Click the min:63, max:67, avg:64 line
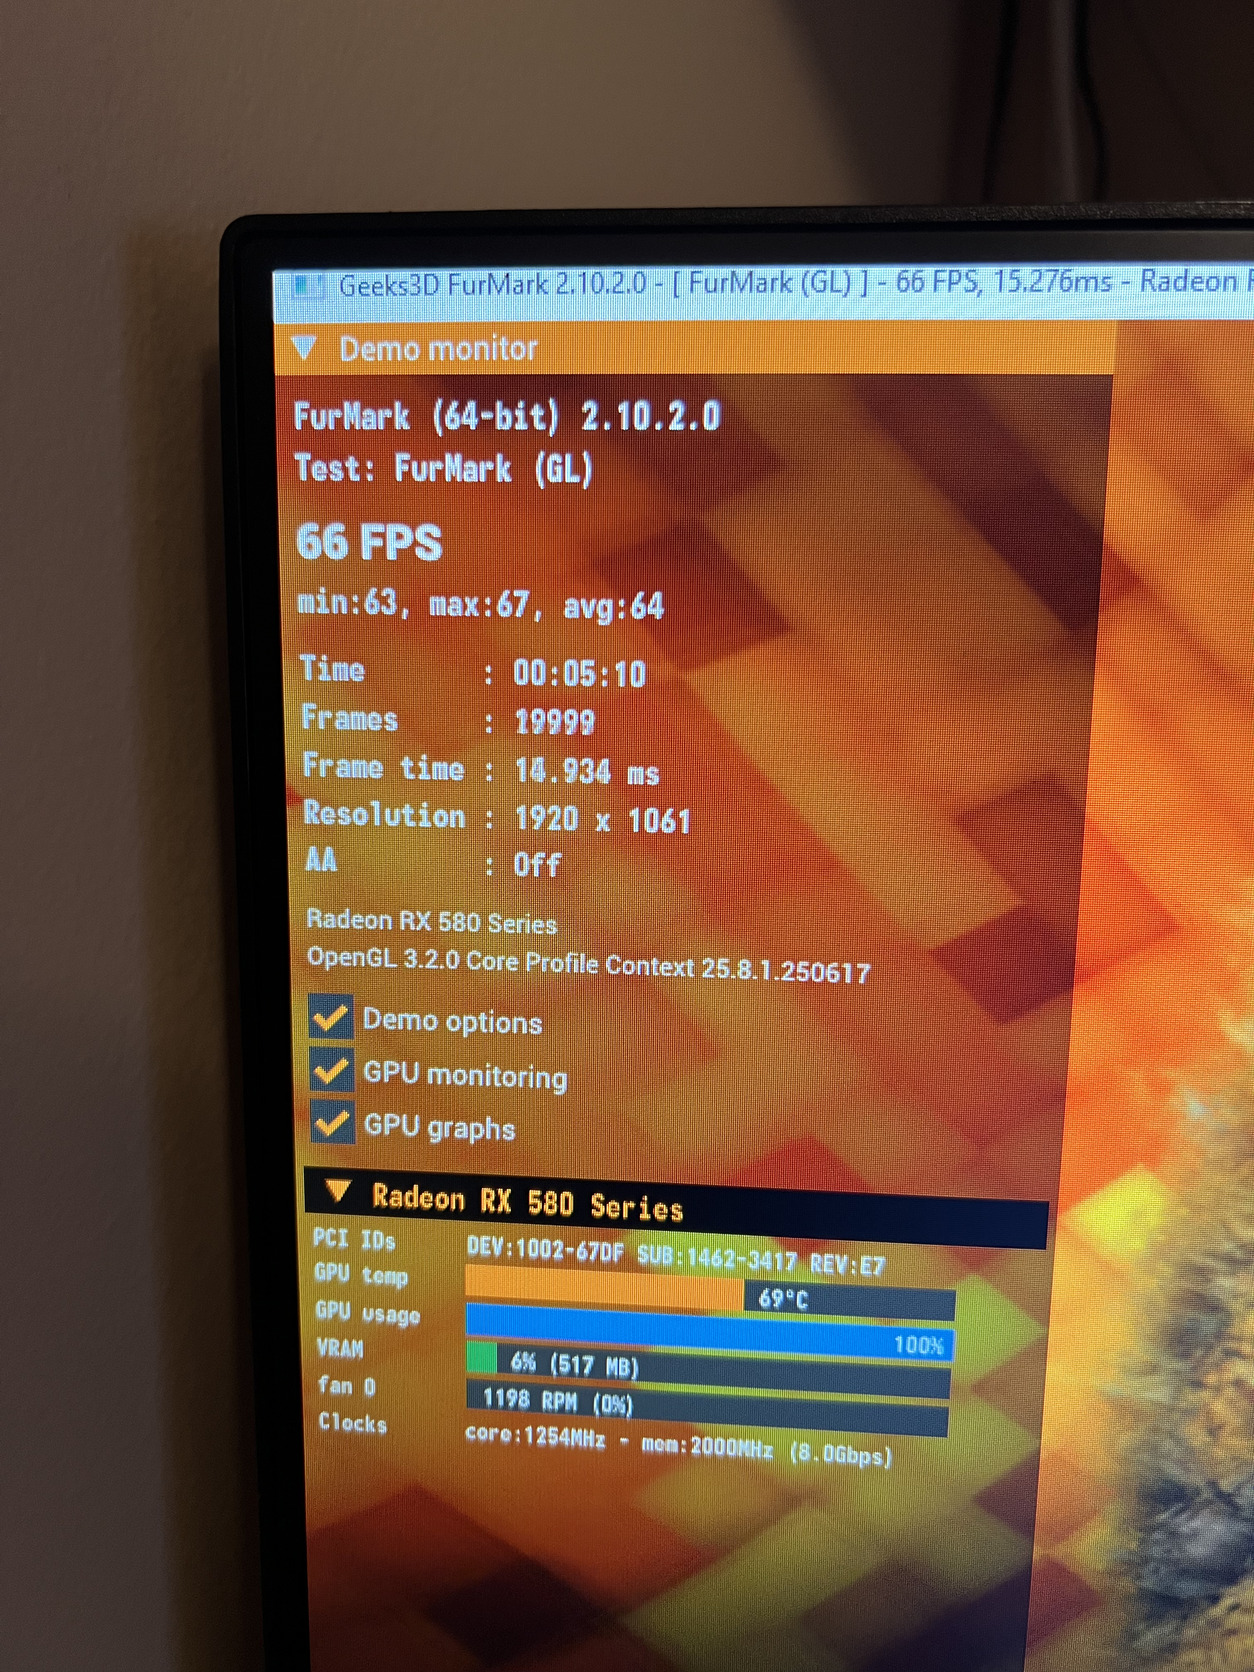This screenshot has height=1672, width=1254. (481, 604)
